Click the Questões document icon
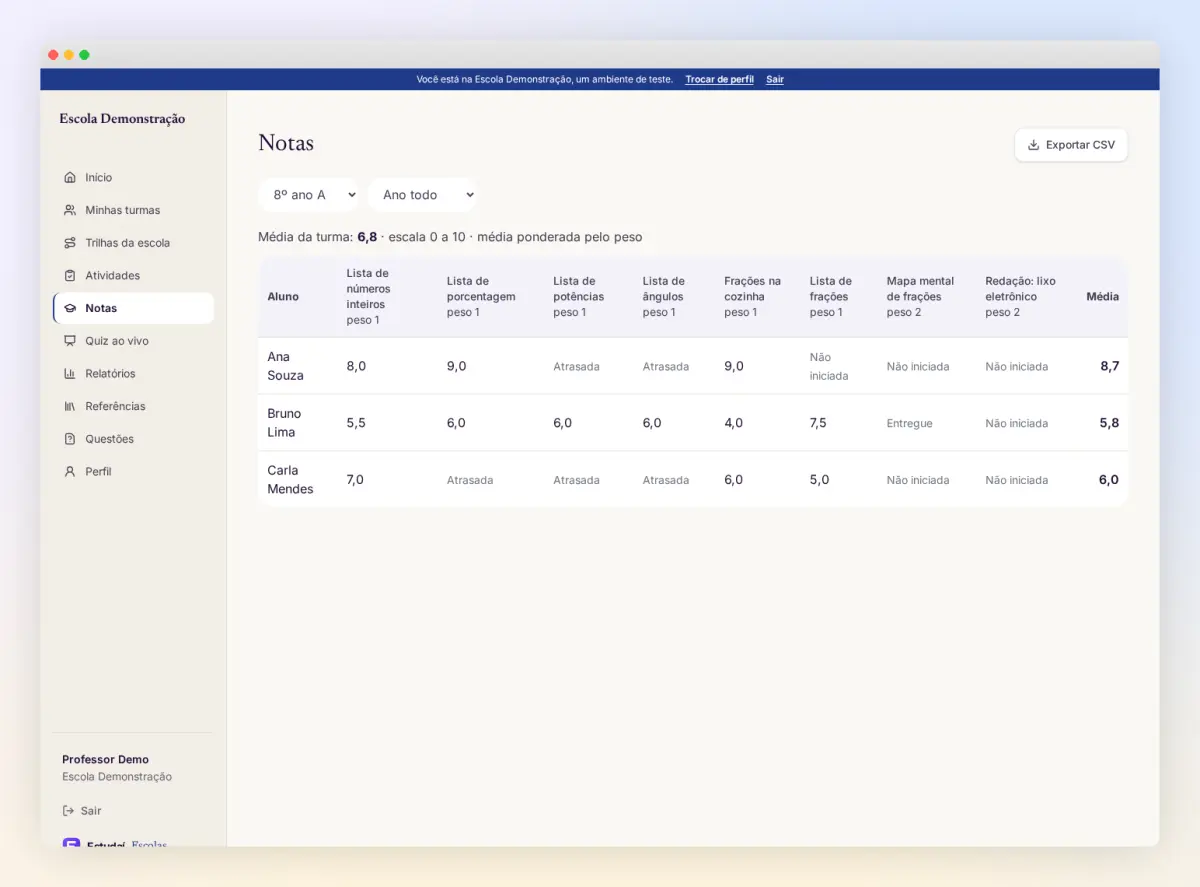The width and height of the screenshot is (1200, 887). pos(70,439)
